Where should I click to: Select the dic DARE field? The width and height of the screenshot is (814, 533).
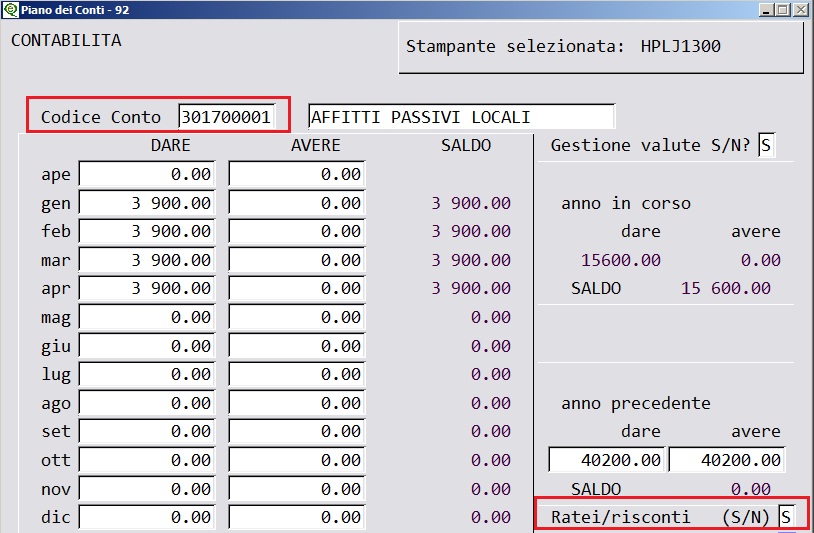(147, 517)
